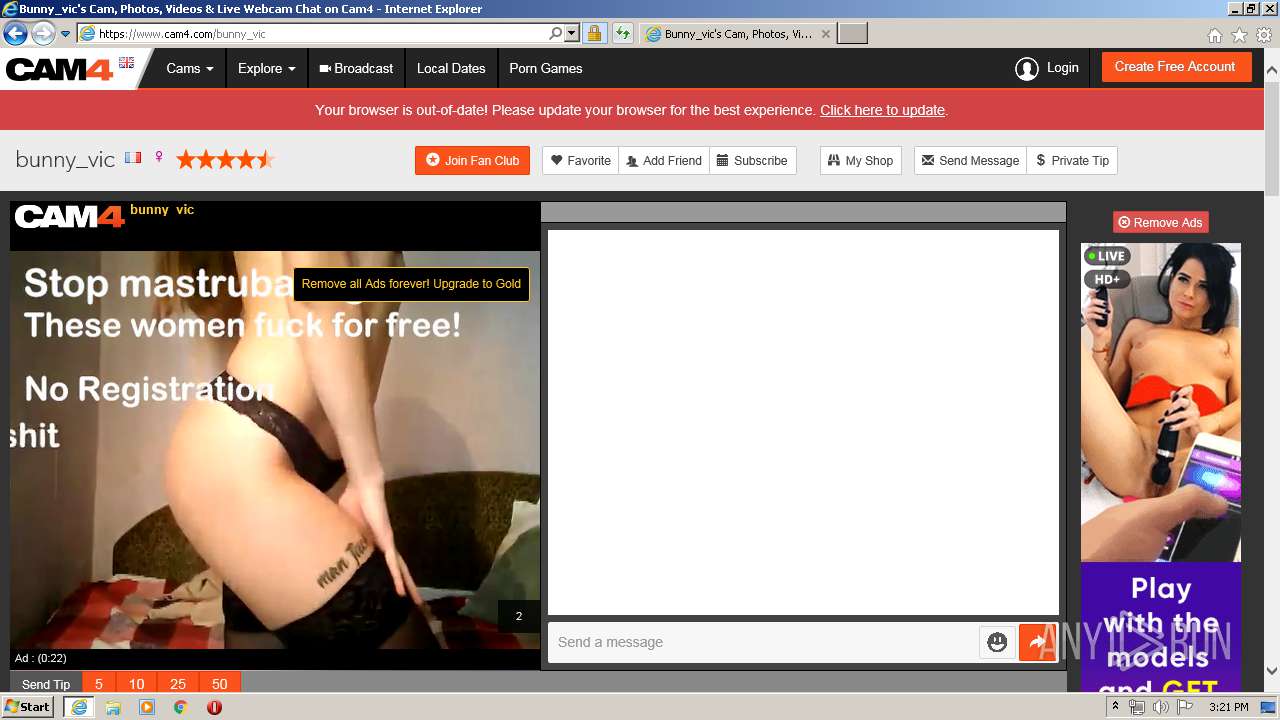Click the search magnifier in address bar
The image size is (1280, 720).
[x=556, y=33]
